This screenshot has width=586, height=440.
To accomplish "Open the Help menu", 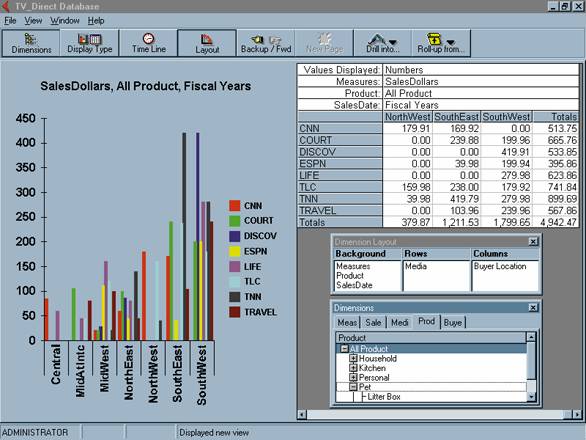I will [x=96, y=21].
